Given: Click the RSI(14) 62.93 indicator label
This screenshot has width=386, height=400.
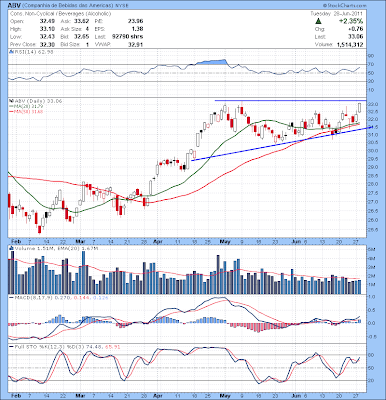Looking at the screenshot, I should coord(33,52).
